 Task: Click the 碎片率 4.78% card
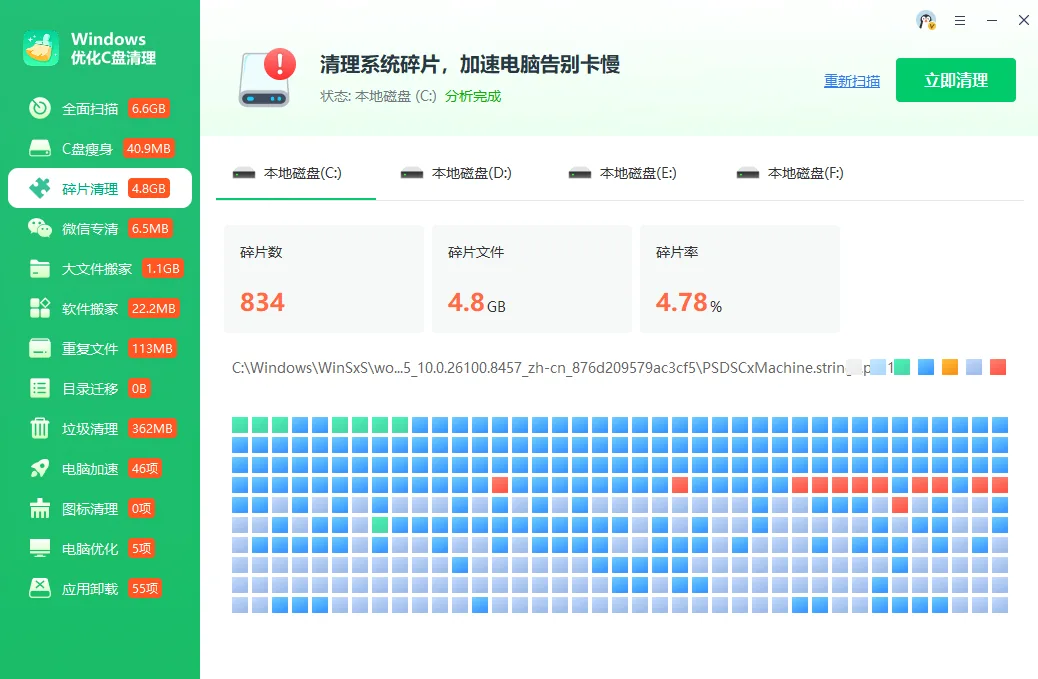(739, 279)
